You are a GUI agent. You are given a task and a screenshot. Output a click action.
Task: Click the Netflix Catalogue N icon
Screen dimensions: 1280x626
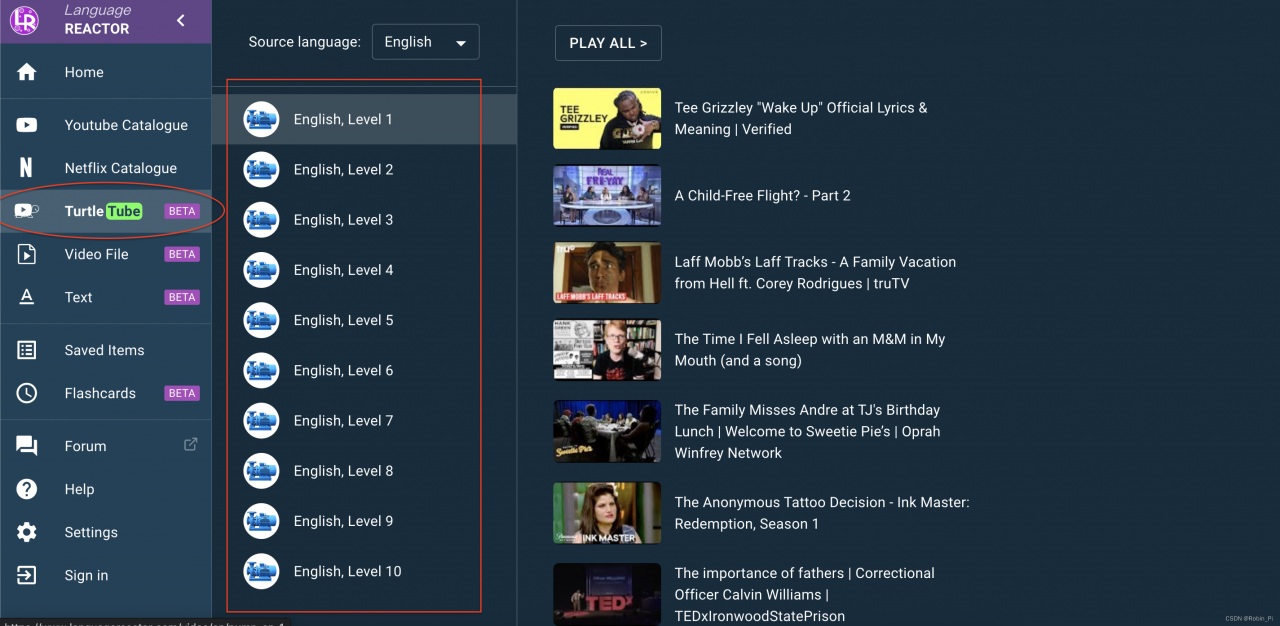coord(27,168)
